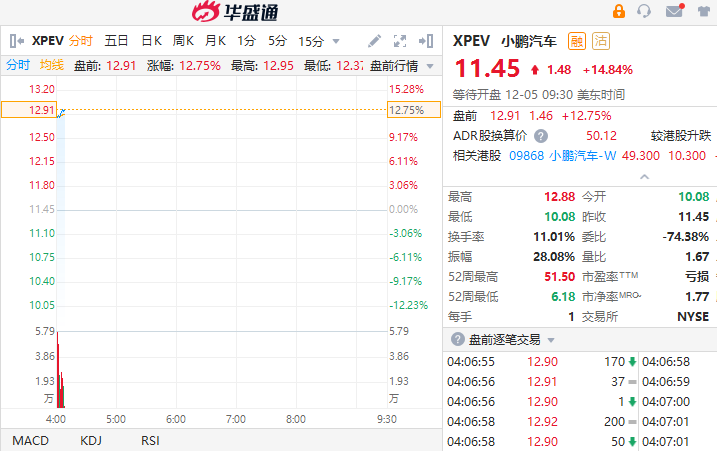Click trade row 04:06:55 at 12.90
The width and height of the screenshot is (717, 451).
(x=542, y=362)
